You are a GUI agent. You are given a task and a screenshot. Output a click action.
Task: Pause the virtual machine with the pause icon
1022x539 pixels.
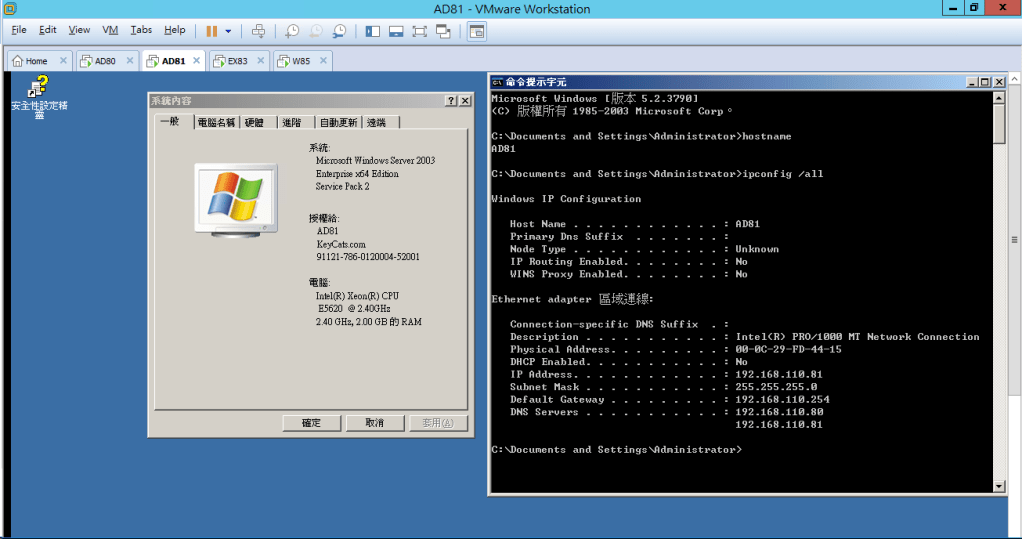coord(212,31)
